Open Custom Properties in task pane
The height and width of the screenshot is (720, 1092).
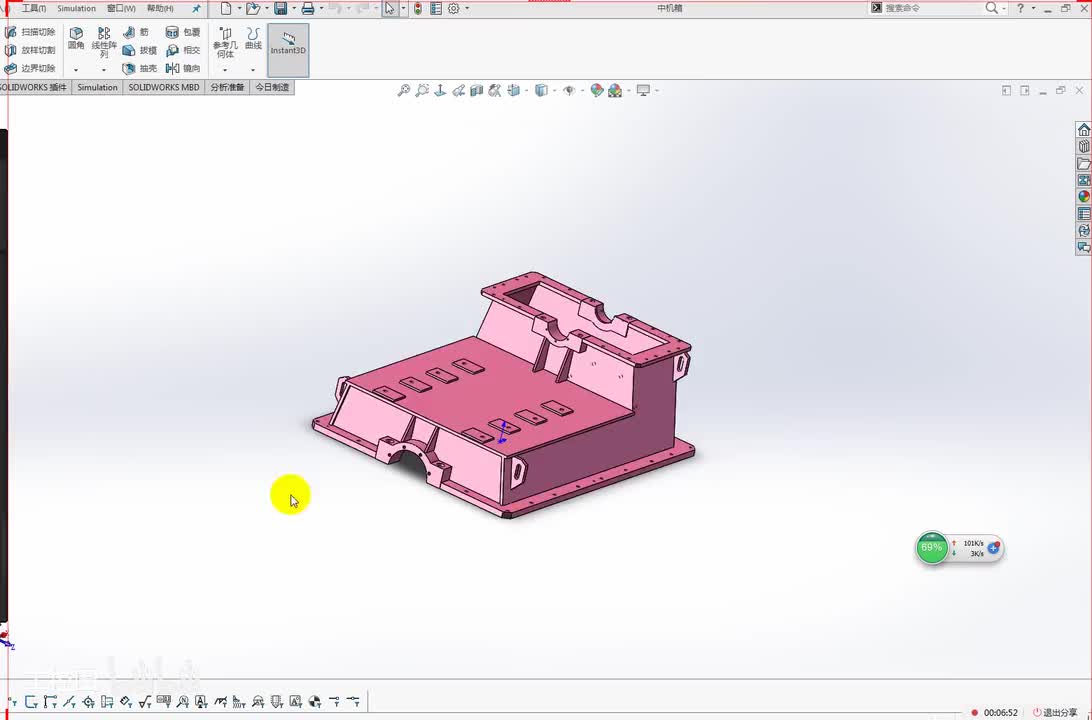tap(1084, 213)
